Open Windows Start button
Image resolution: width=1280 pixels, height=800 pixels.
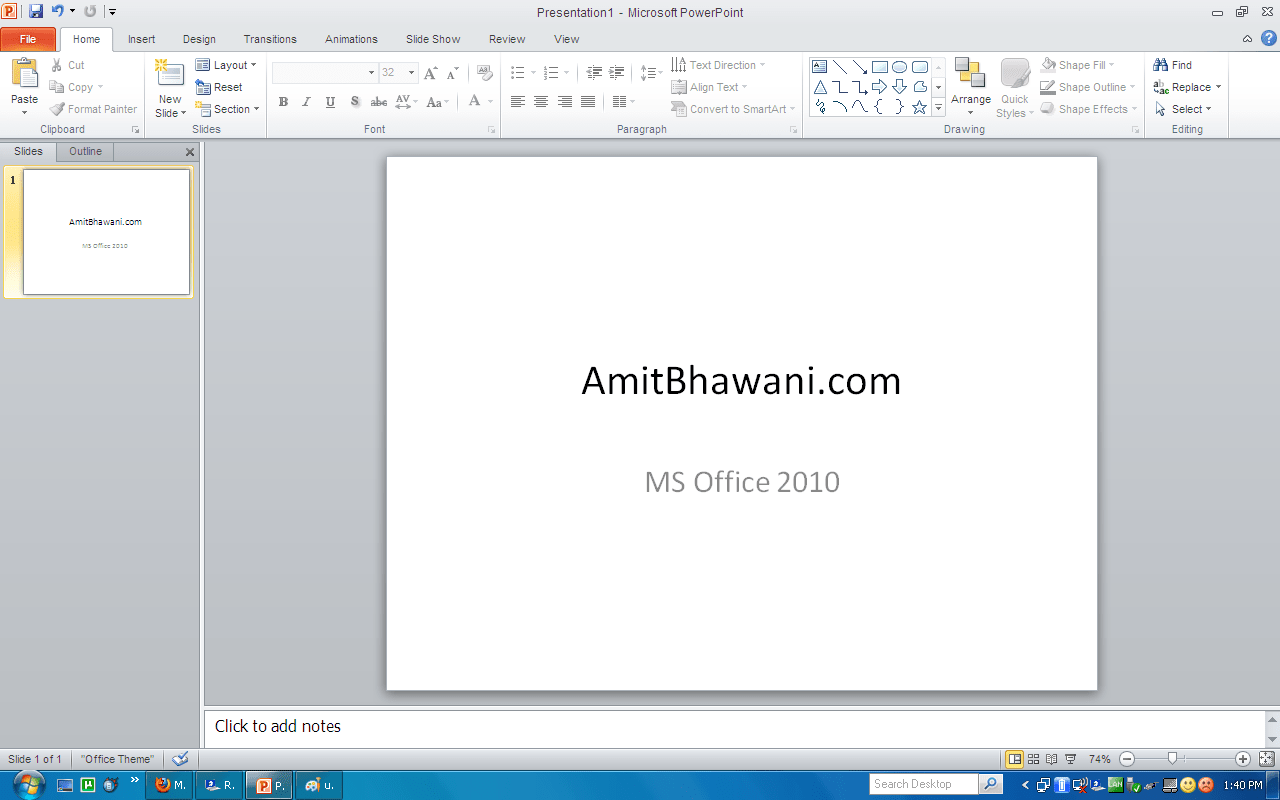tap(27, 784)
